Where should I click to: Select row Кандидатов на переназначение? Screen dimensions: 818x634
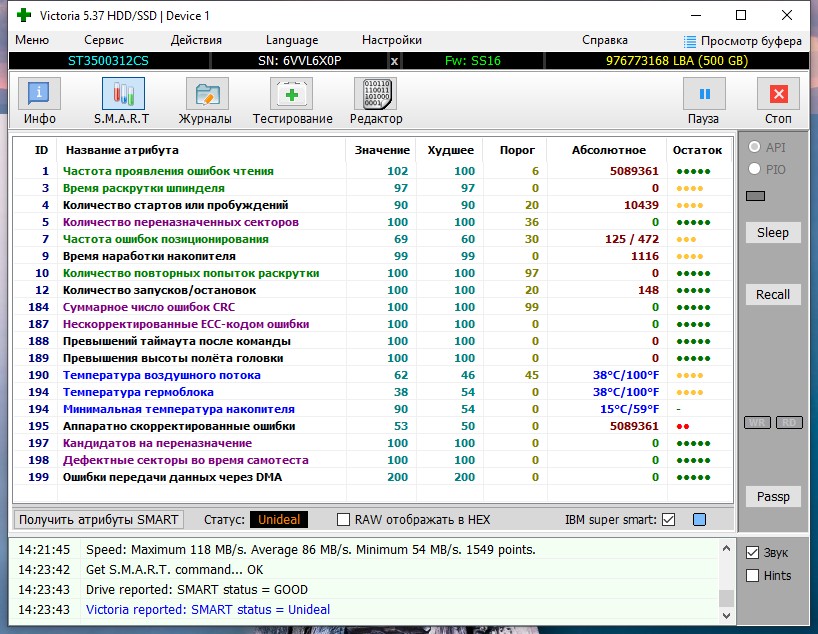[x=372, y=443]
